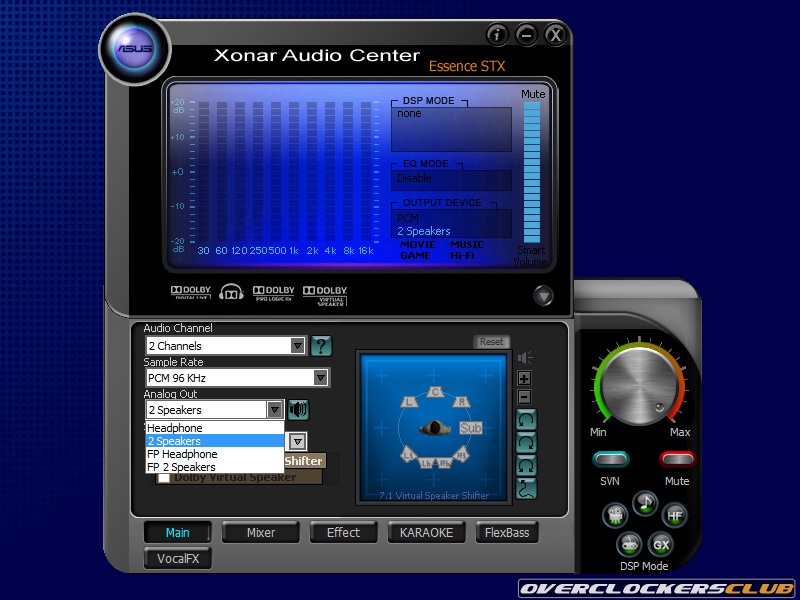Enable Music DSP mode note icon
800x600 pixels.
tap(645, 504)
